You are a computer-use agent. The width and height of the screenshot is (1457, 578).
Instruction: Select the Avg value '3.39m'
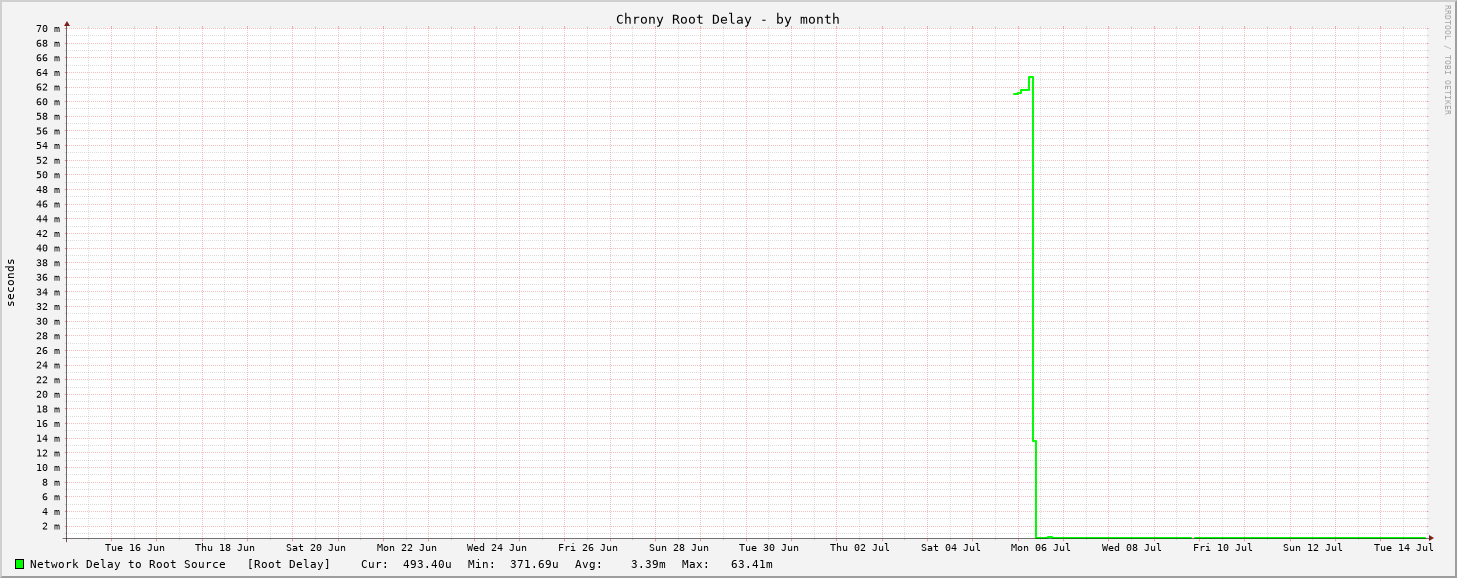click(648, 564)
